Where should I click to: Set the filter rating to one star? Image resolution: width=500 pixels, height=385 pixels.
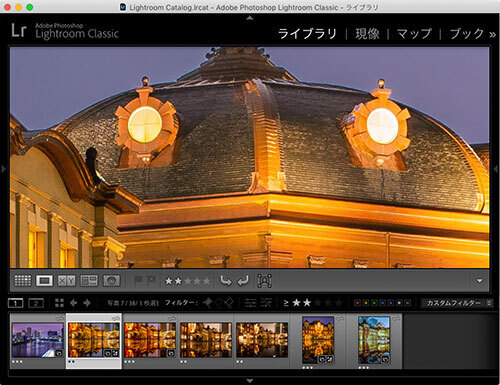[296, 303]
